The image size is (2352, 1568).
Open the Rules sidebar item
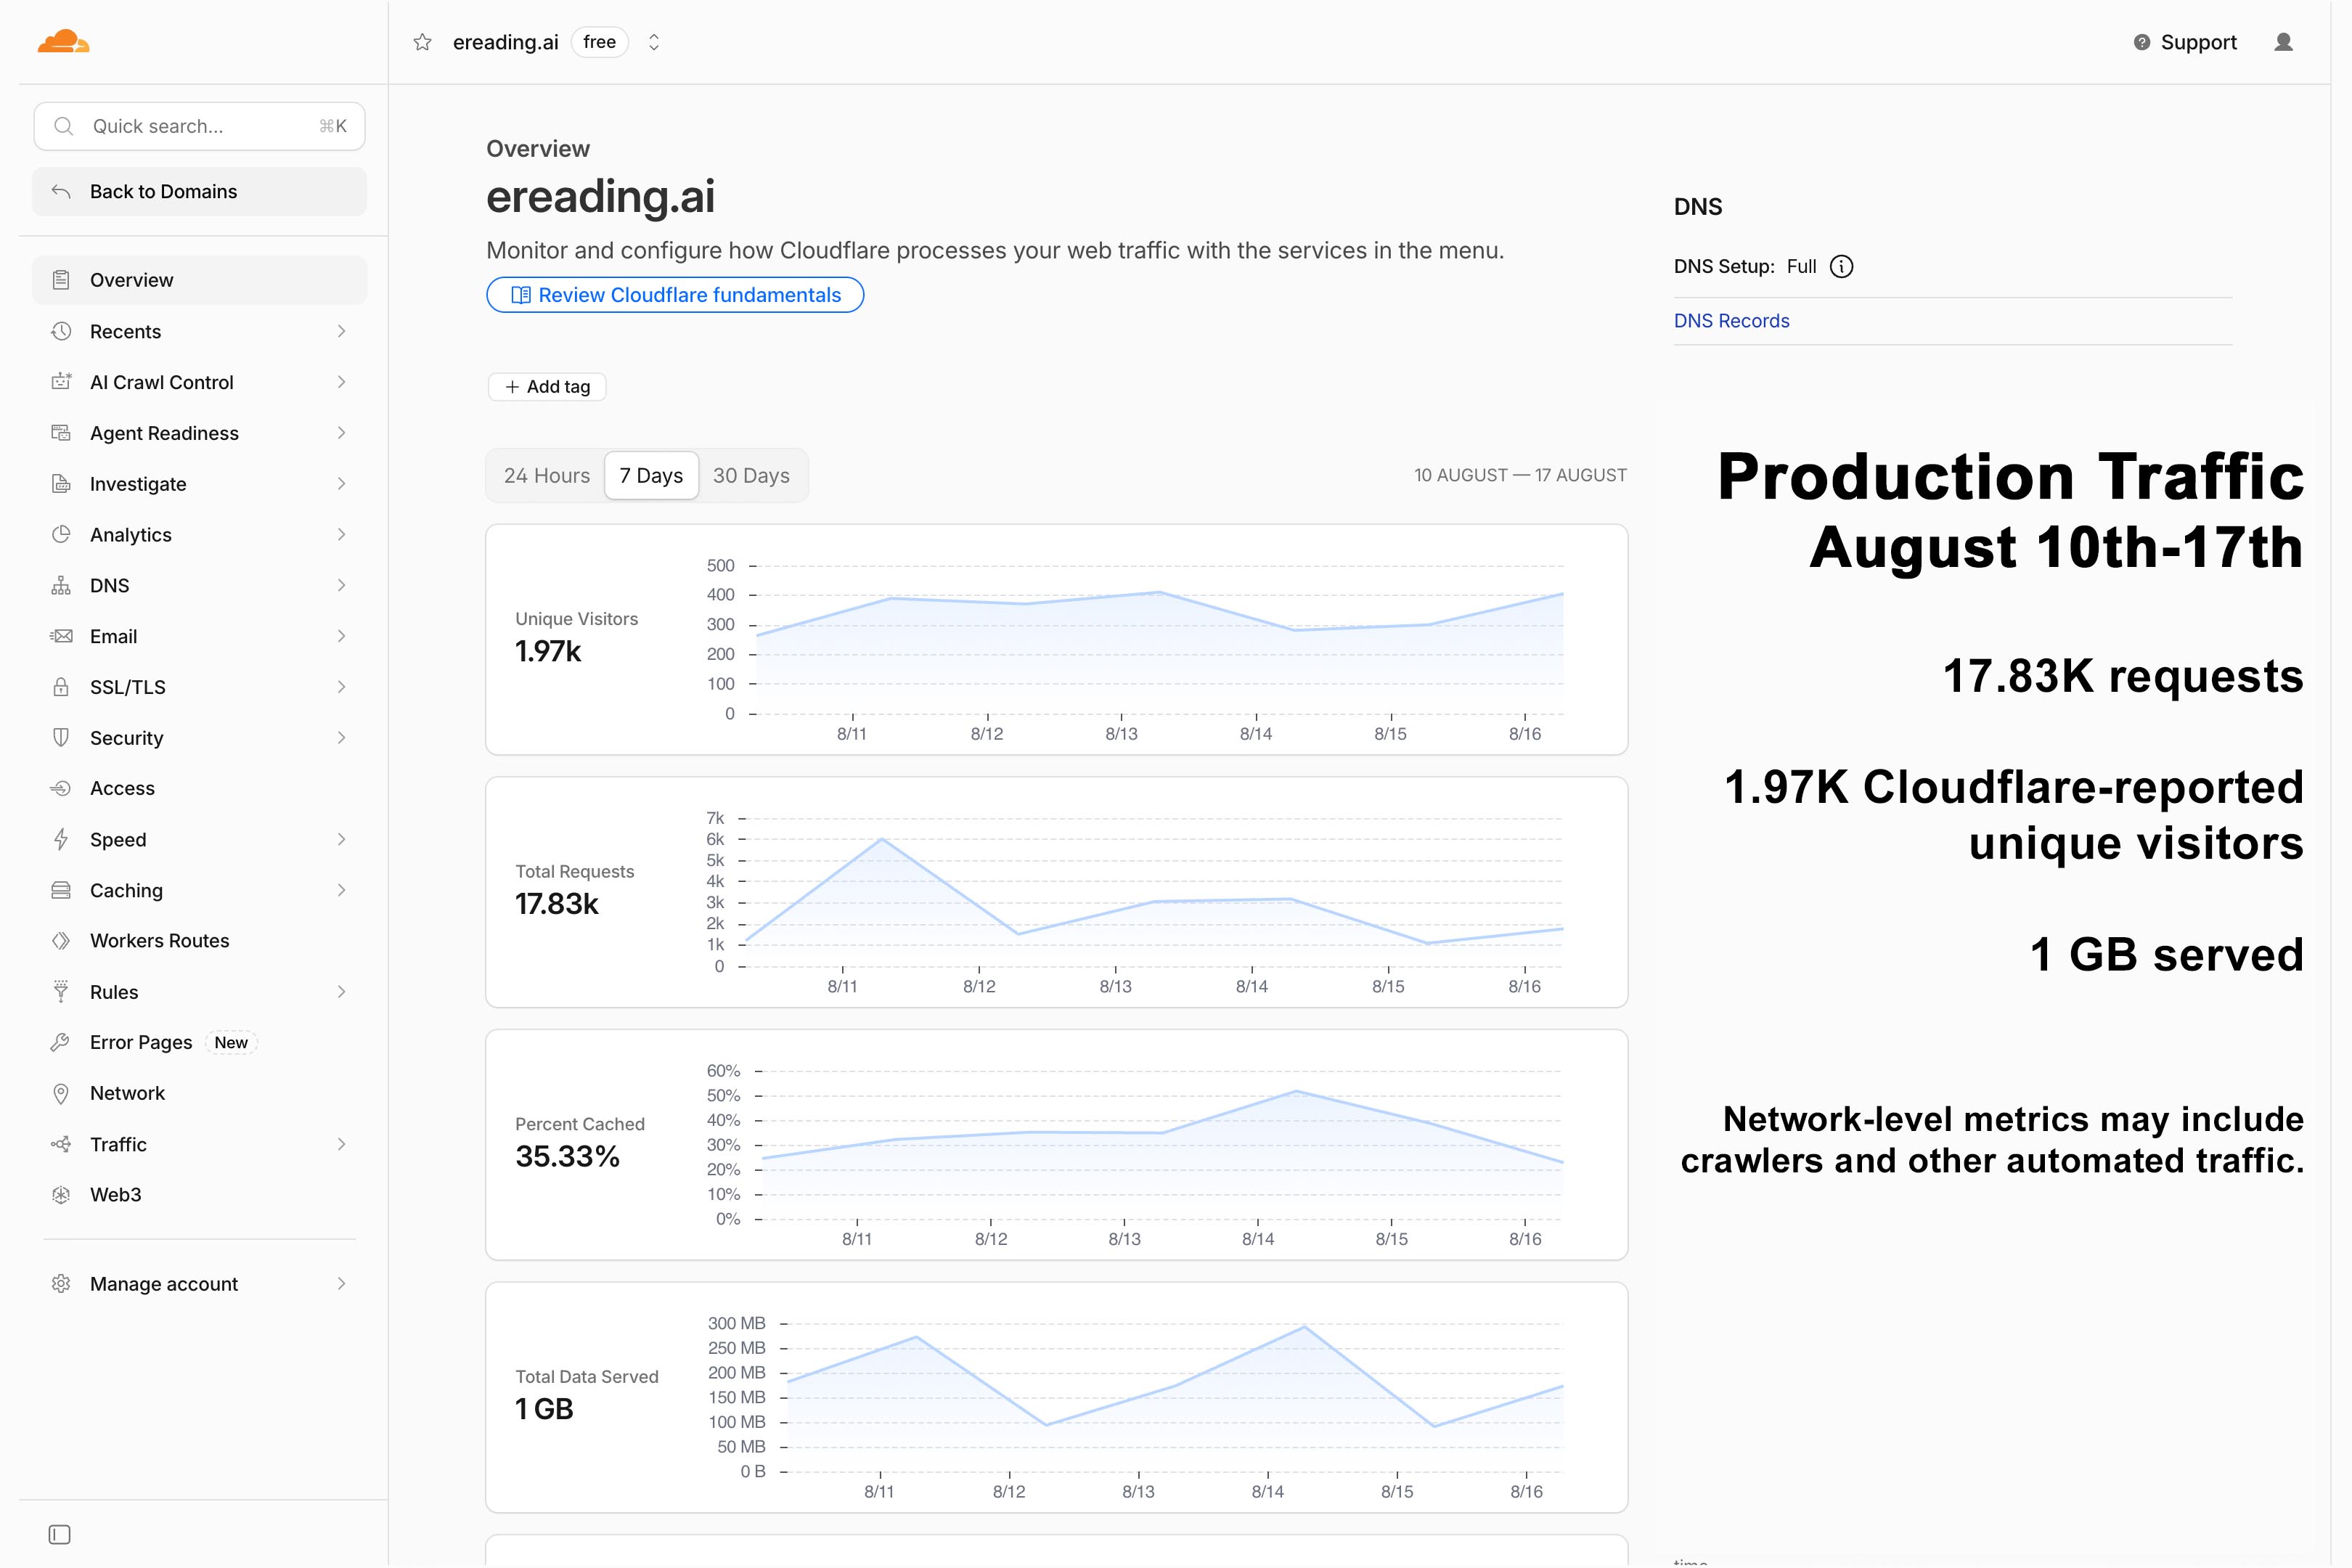pos(199,992)
